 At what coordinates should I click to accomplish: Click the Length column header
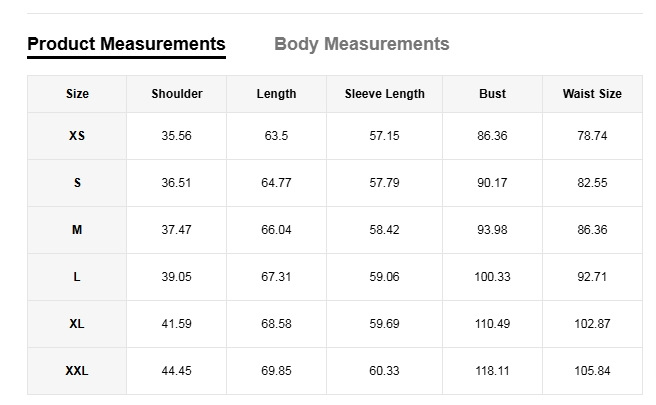pos(276,94)
